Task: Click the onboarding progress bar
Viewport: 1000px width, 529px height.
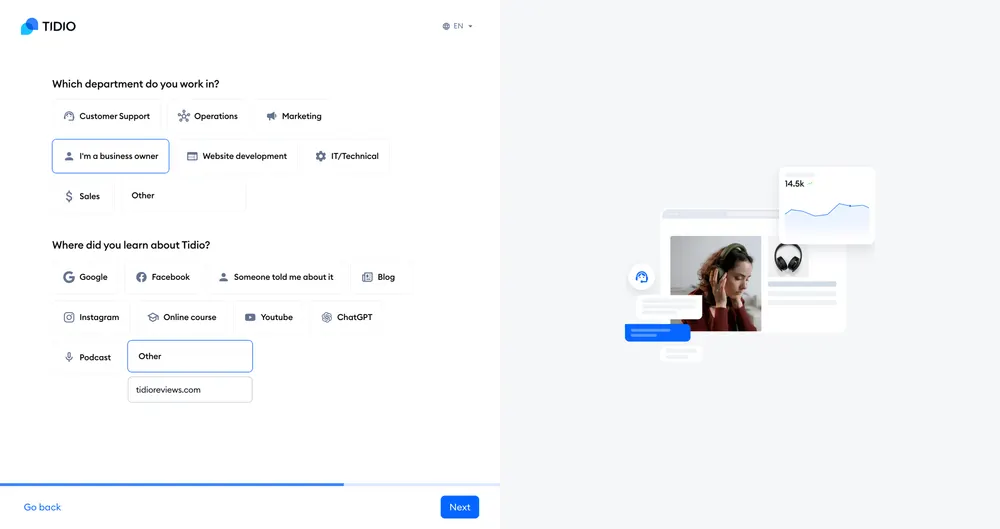Action: (x=250, y=485)
